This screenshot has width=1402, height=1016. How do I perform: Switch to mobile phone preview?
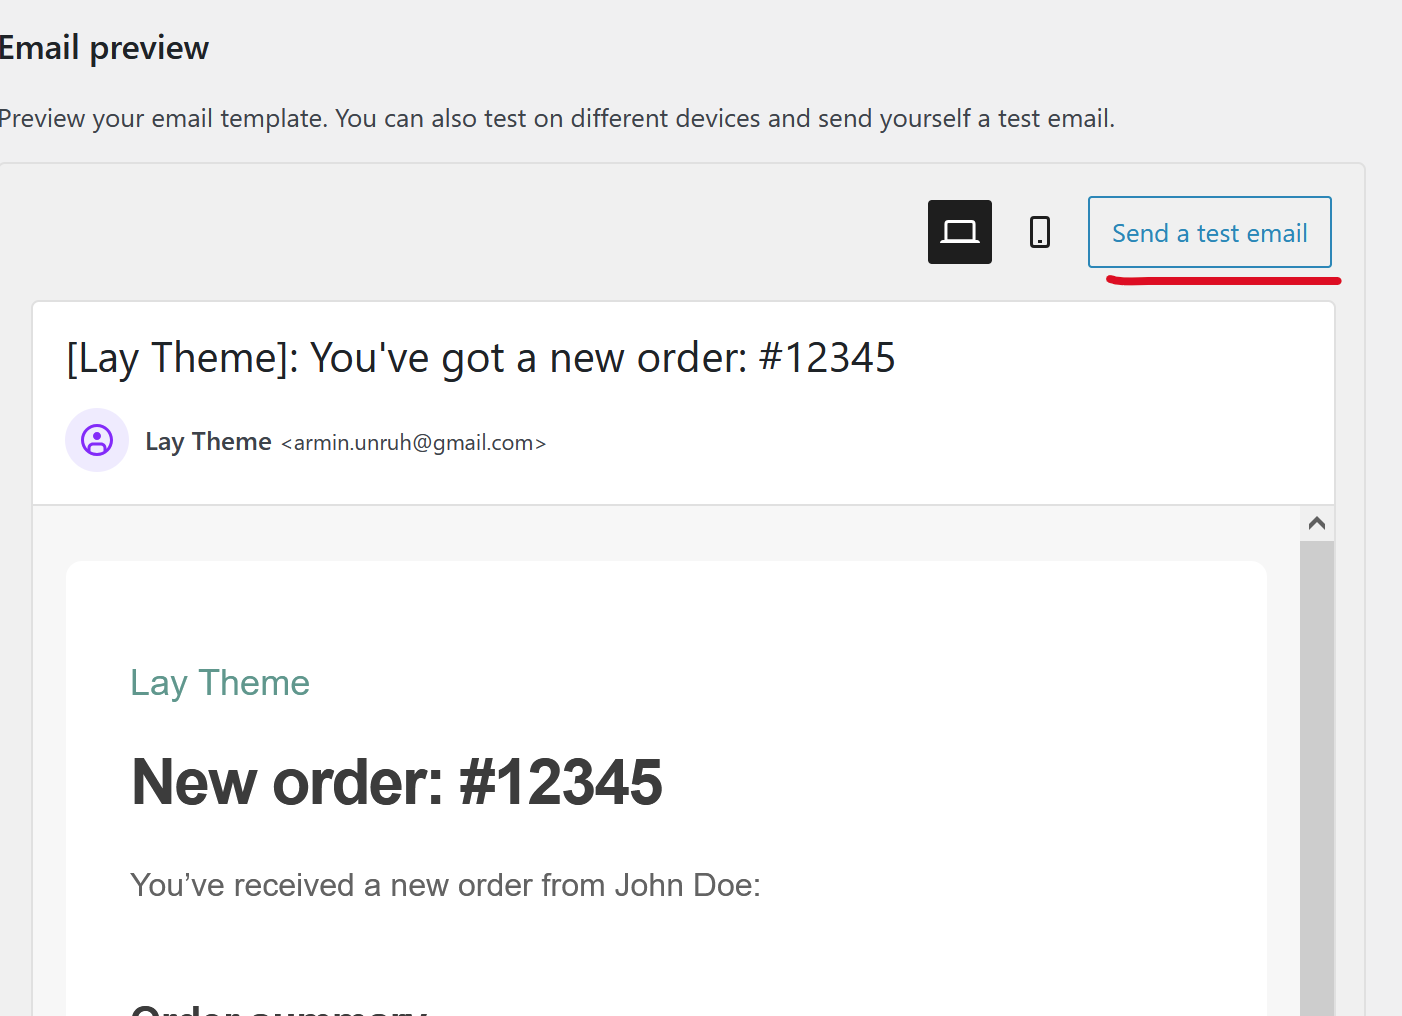[1040, 232]
